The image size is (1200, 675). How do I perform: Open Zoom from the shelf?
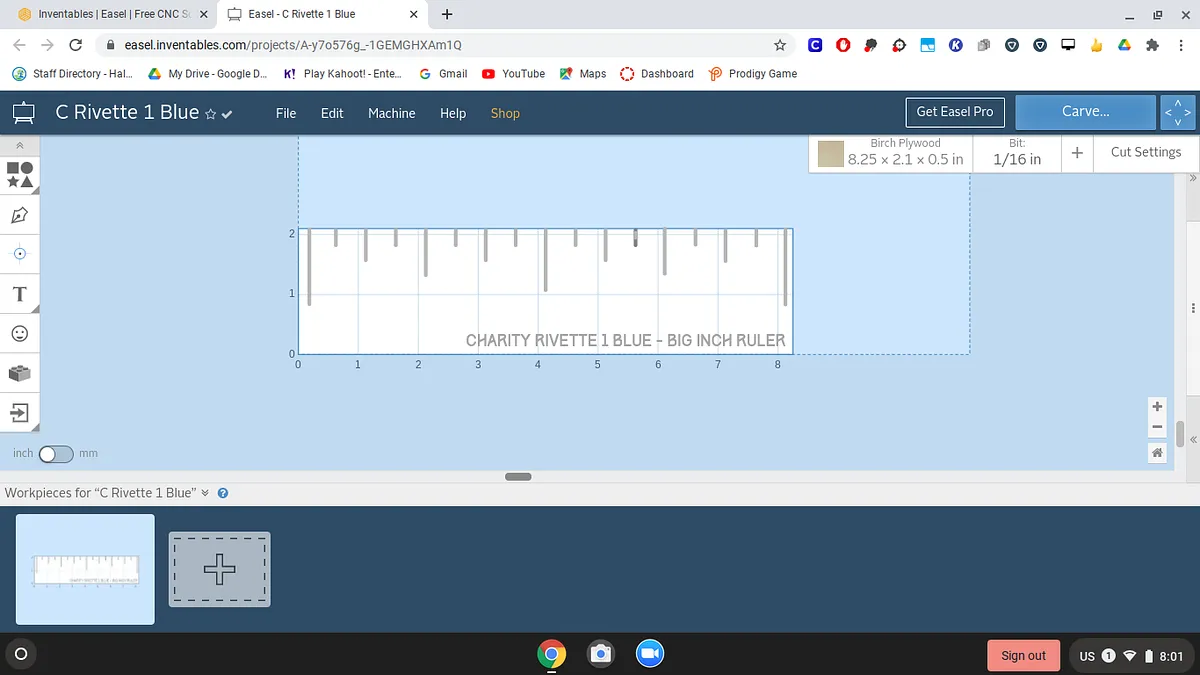click(650, 654)
